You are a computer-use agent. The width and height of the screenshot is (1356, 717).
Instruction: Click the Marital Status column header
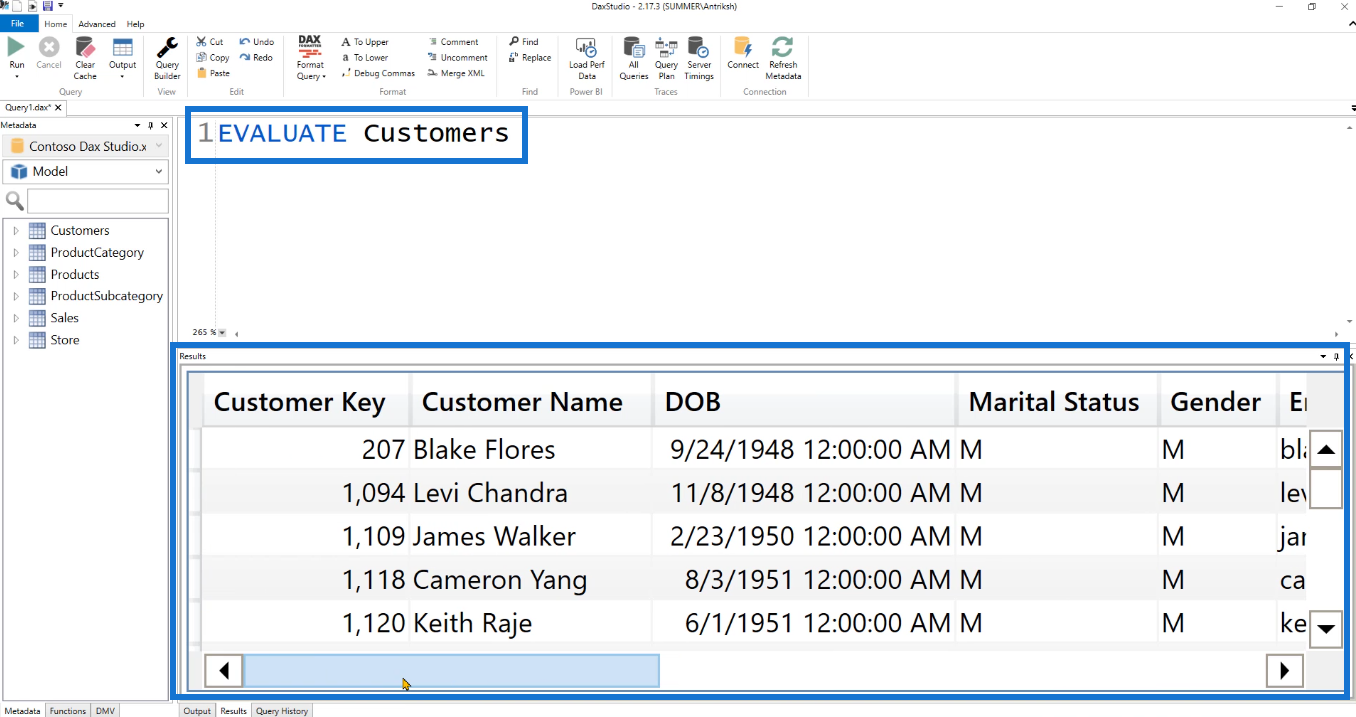click(1058, 401)
